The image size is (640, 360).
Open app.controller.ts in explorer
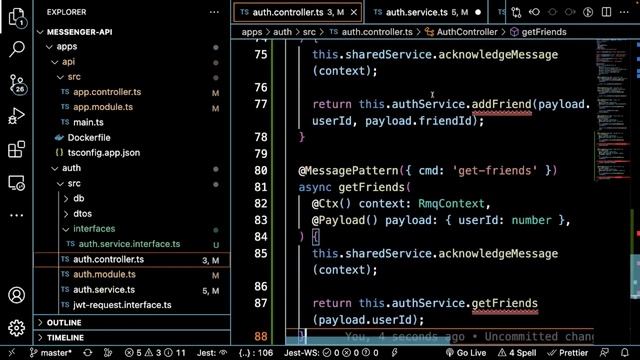(107, 92)
